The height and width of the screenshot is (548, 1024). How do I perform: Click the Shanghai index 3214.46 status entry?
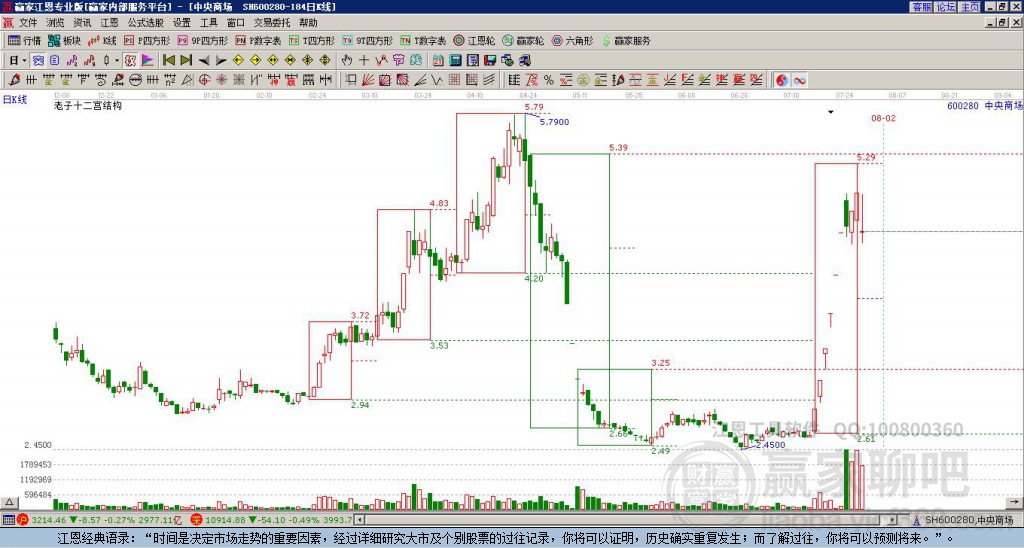click(x=99, y=520)
